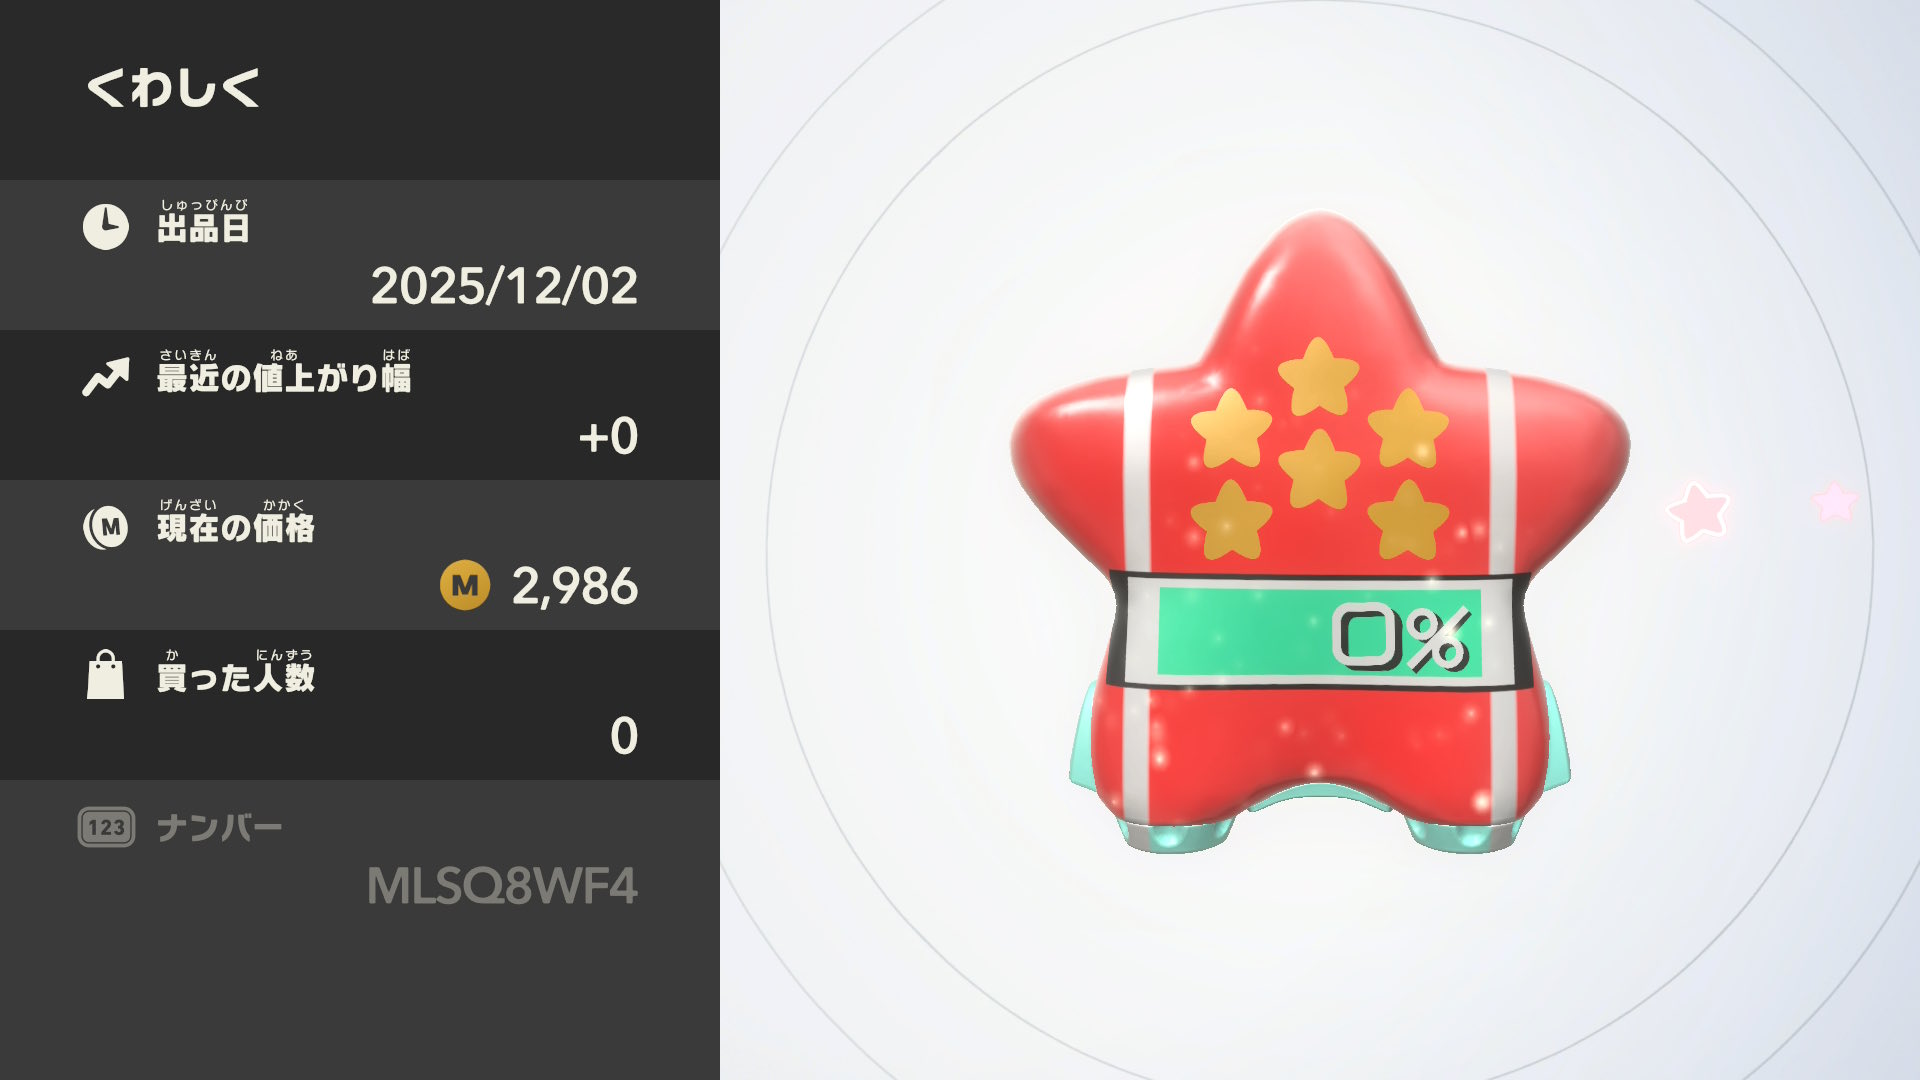The width and height of the screenshot is (1920, 1080).
Task: Click the shopping bag icon
Action: point(105,675)
